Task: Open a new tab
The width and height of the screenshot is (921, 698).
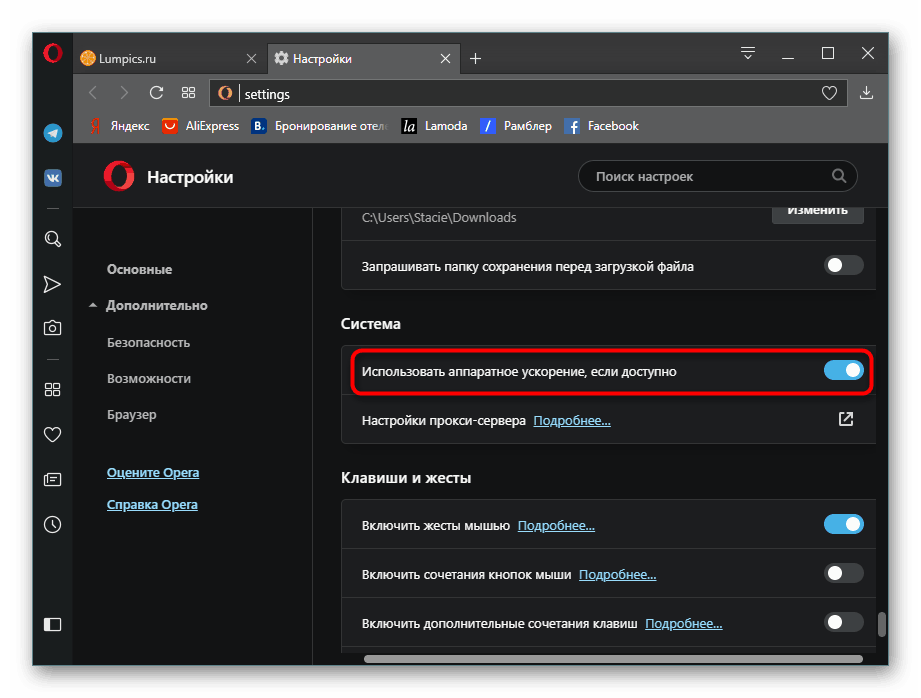Action: click(x=476, y=59)
